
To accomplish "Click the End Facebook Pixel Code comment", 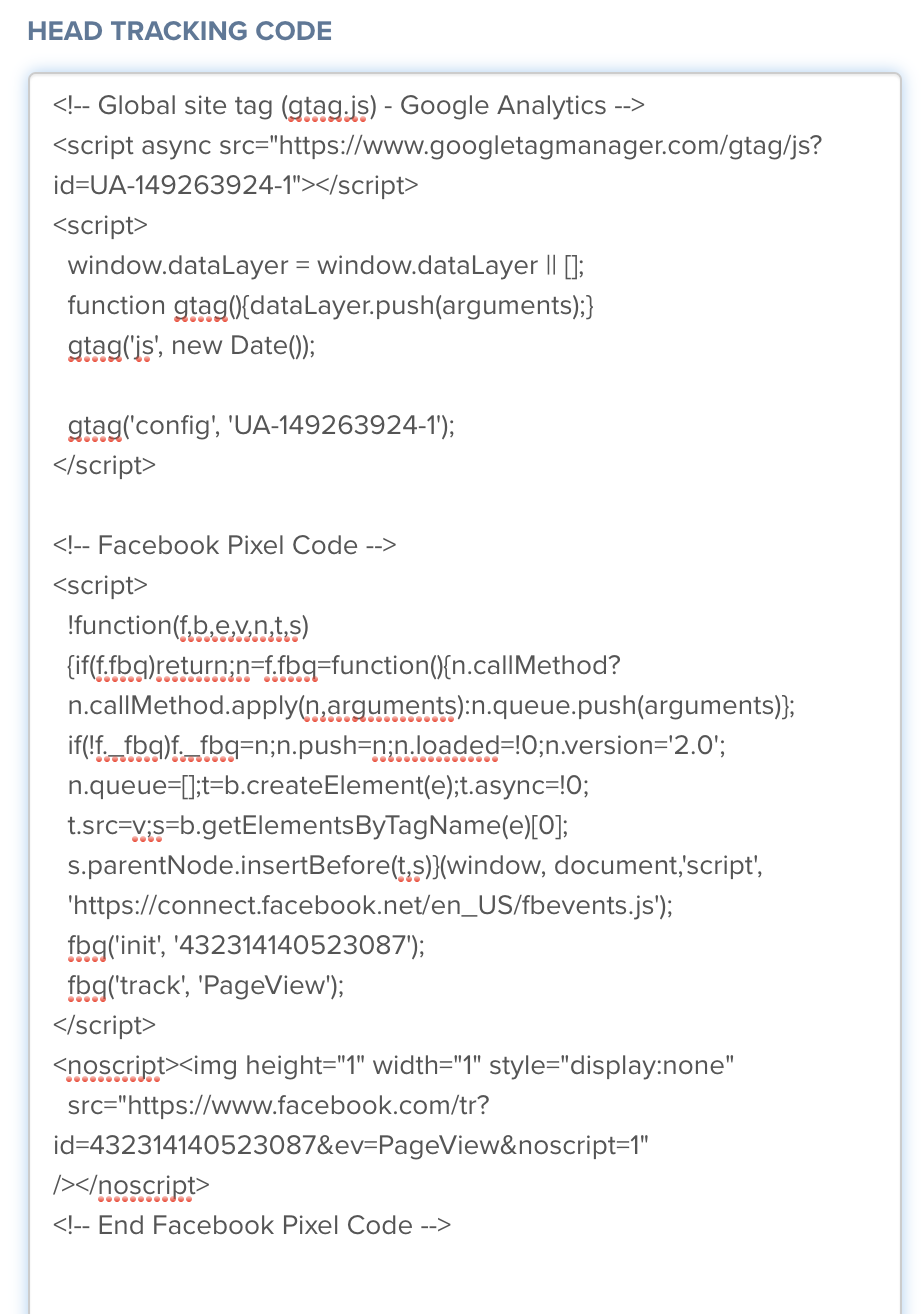I will [252, 1225].
